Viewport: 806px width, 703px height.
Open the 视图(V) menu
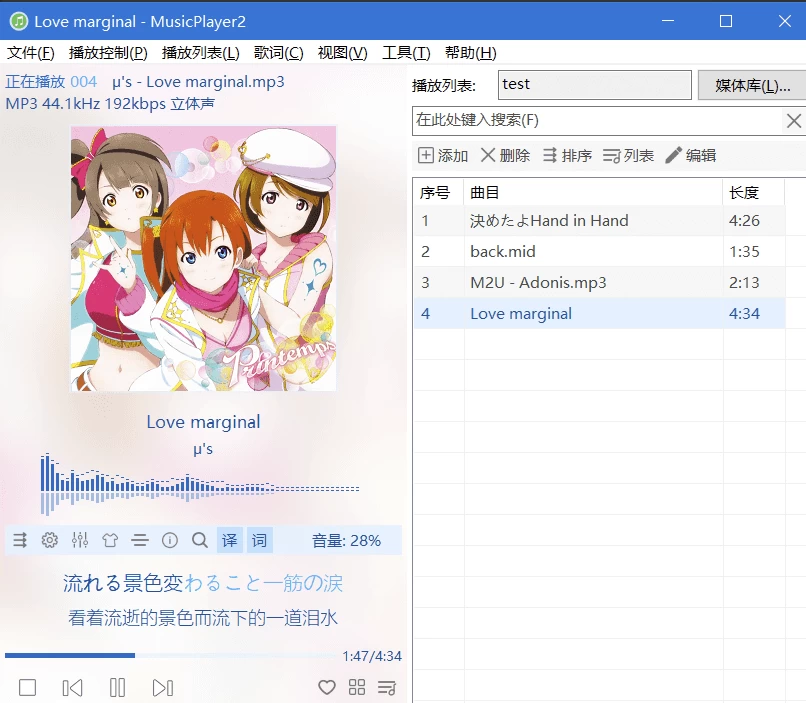click(x=342, y=52)
